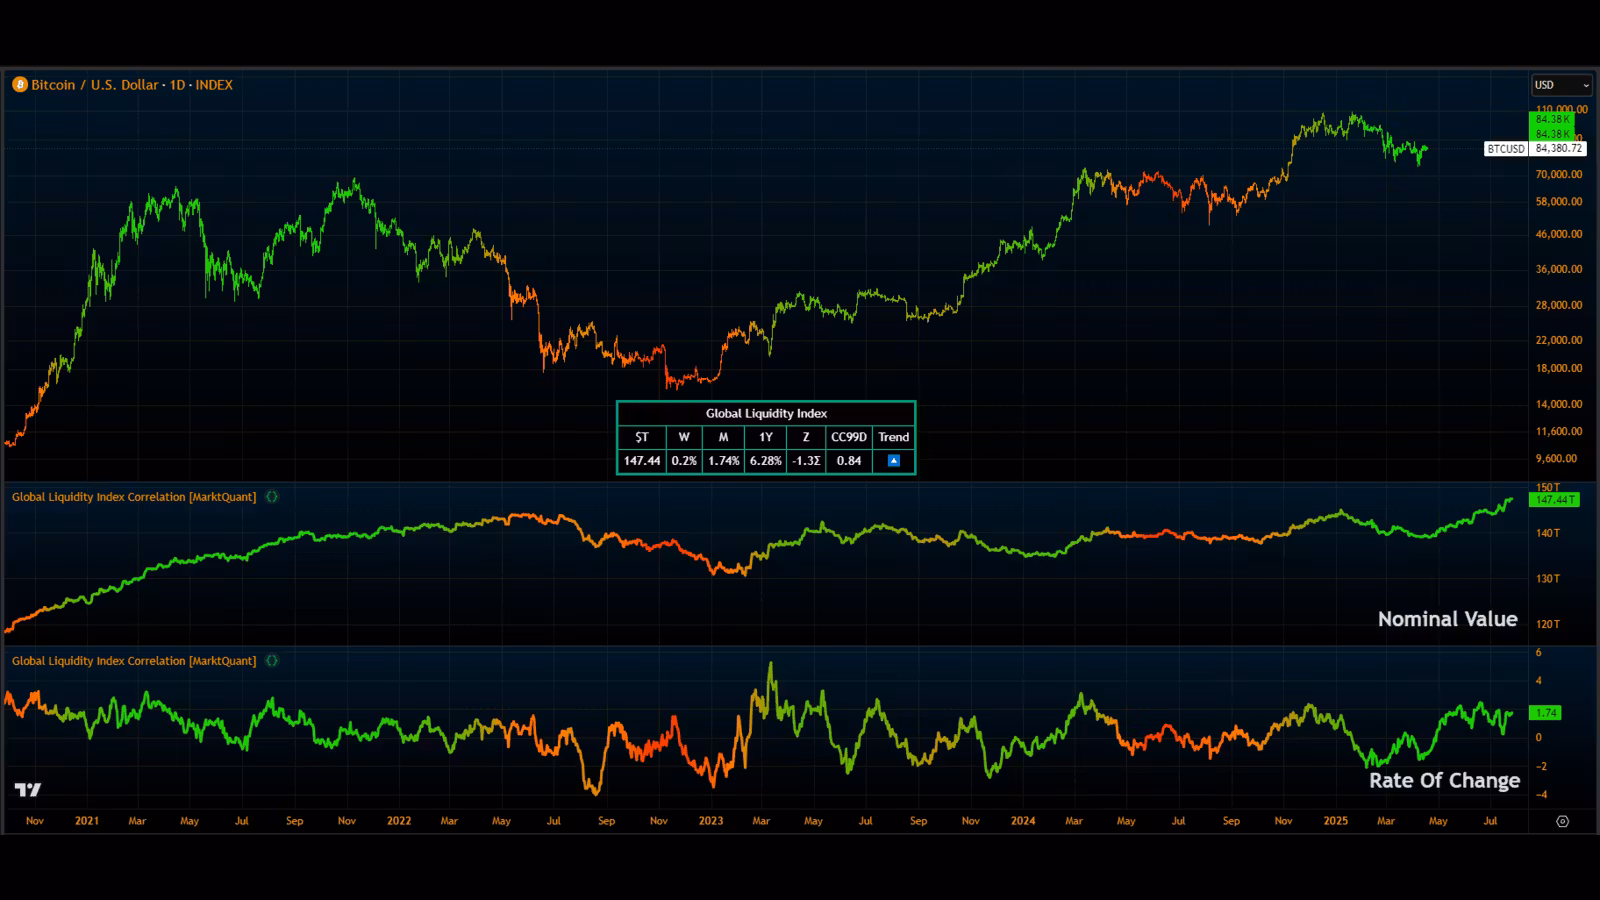This screenshot has width=1600, height=900.
Task: Open the USD currency dropdown
Action: [x=1561, y=85]
